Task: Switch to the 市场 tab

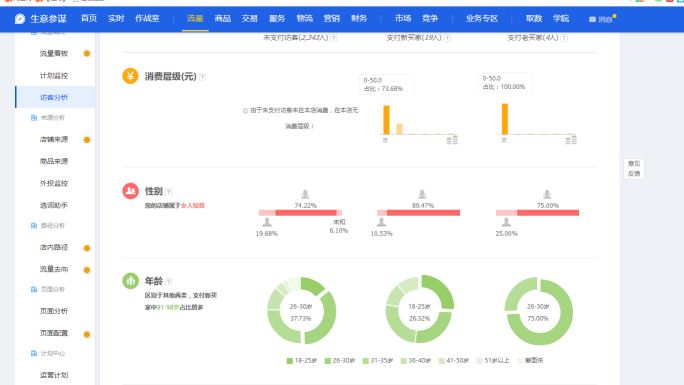Action: pyautogui.click(x=403, y=18)
